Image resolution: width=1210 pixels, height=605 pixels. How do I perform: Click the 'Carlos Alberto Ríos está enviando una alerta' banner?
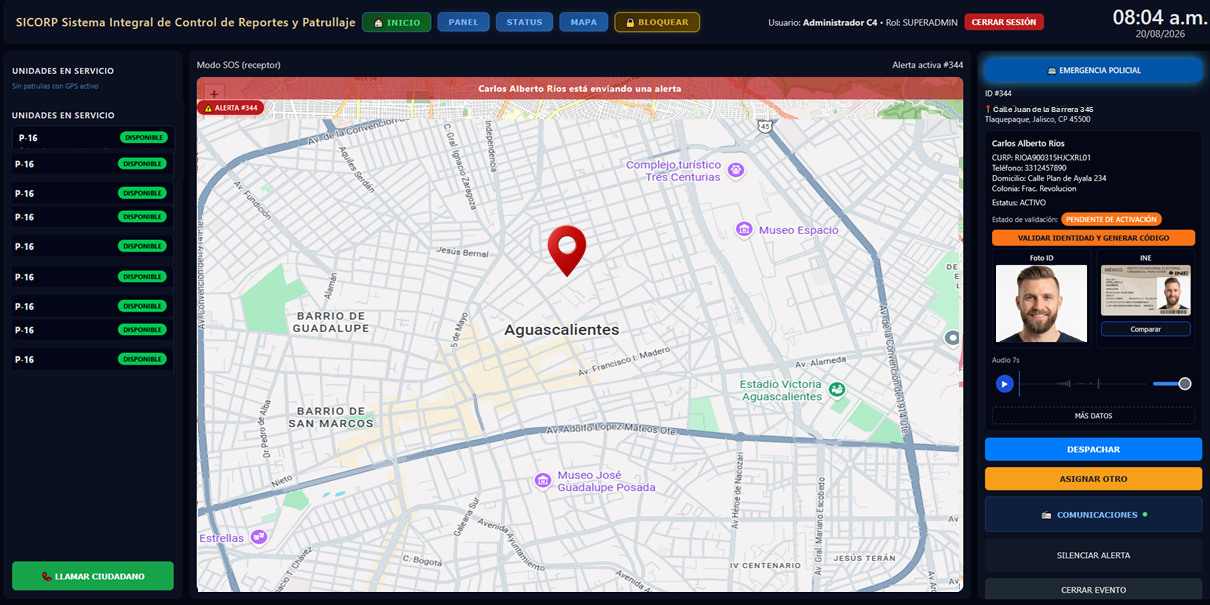tap(580, 89)
